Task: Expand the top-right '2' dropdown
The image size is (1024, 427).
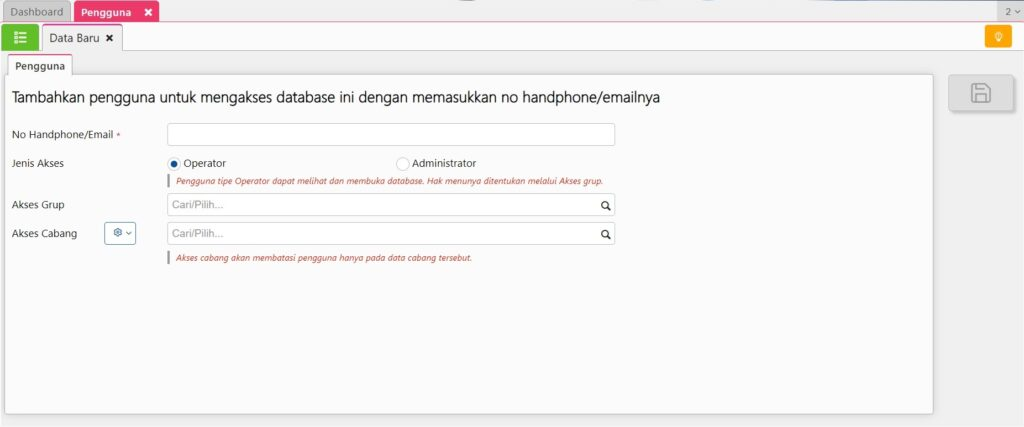Action: (x=1010, y=12)
